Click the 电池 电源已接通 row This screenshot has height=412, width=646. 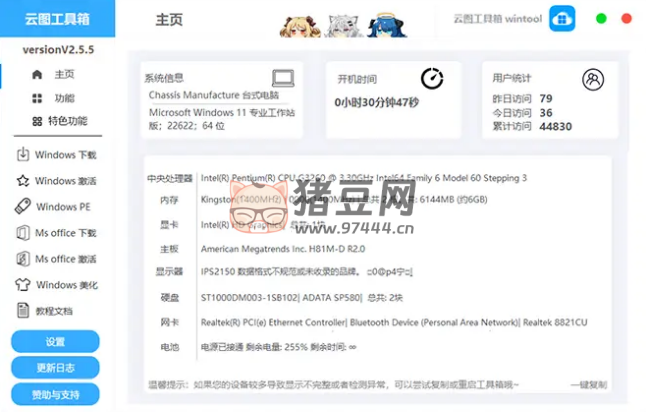click(258, 347)
